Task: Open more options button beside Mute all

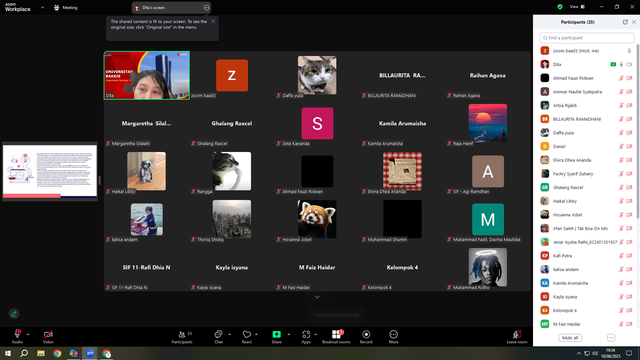Action: tap(611, 338)
